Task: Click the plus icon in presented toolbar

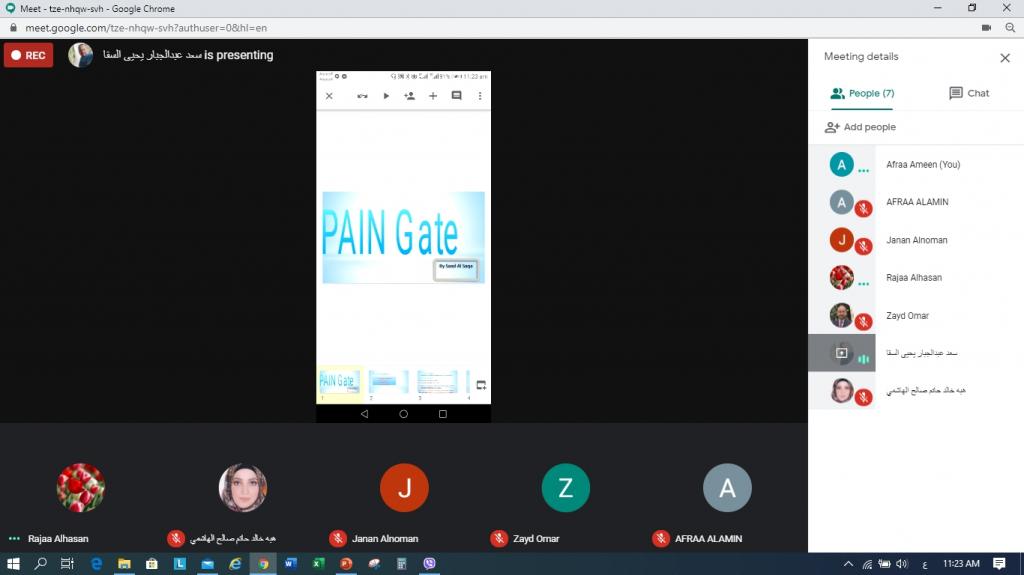Action: click(433, 96)
